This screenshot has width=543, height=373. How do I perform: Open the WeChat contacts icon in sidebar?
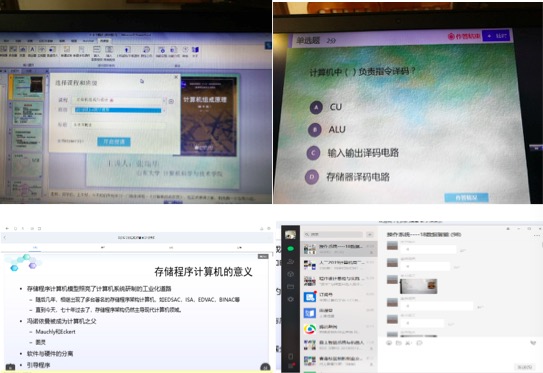click(291, 261)
